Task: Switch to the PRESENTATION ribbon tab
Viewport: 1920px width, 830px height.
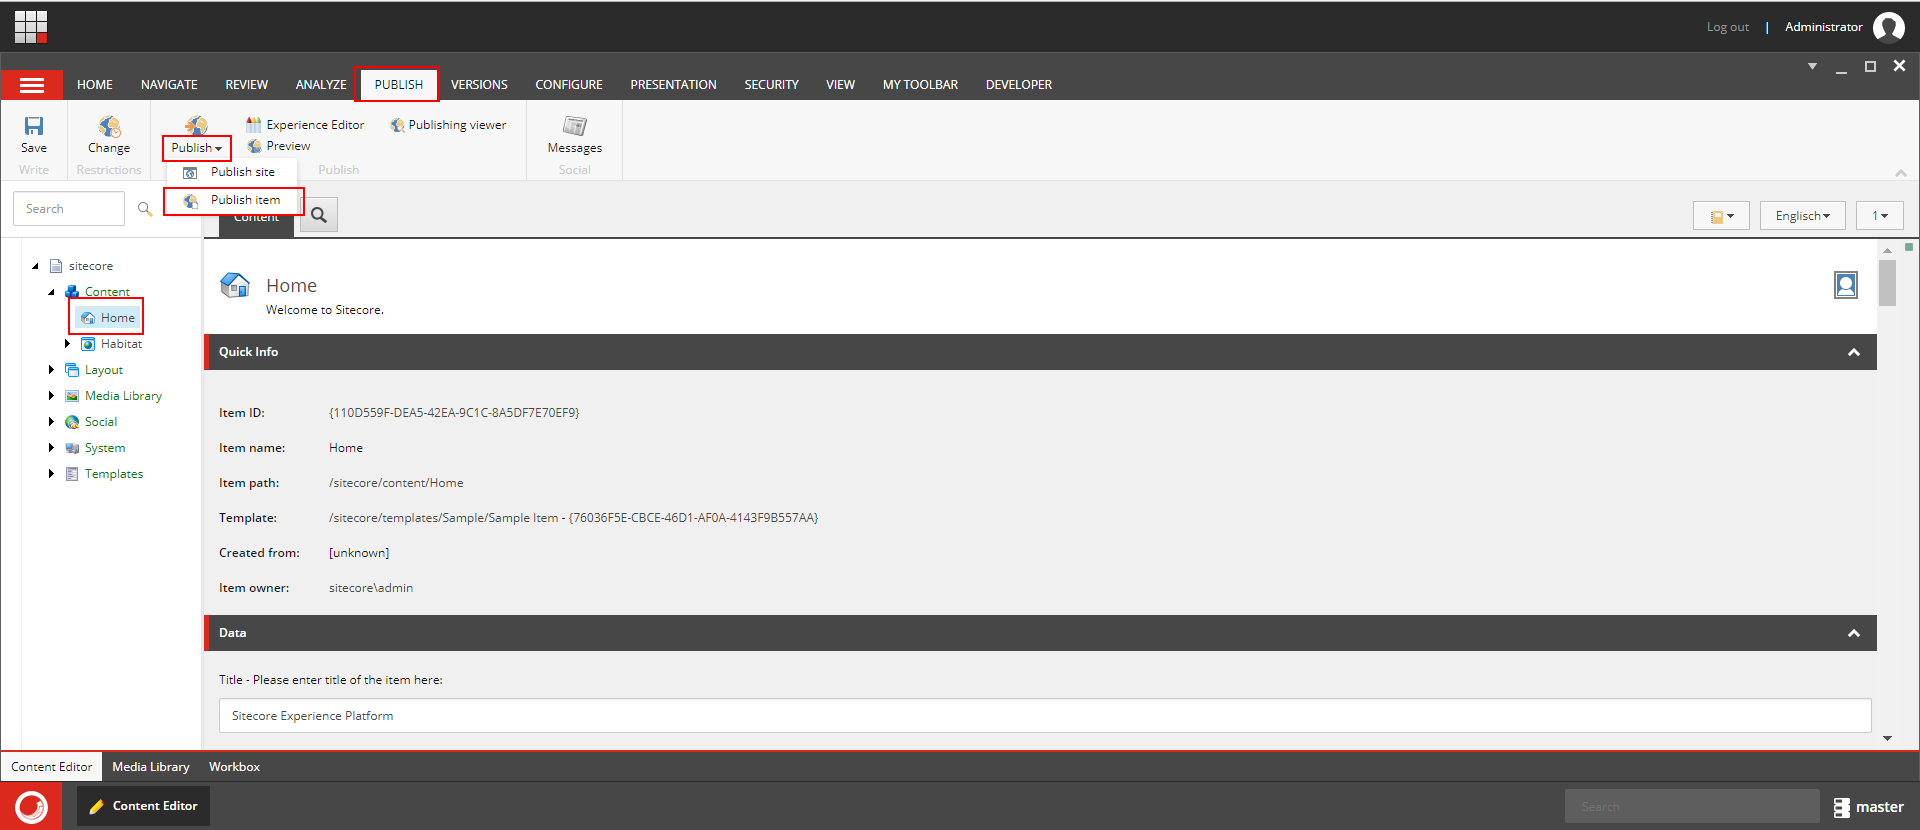Action: pyautogui.click(x=673, y=85)
